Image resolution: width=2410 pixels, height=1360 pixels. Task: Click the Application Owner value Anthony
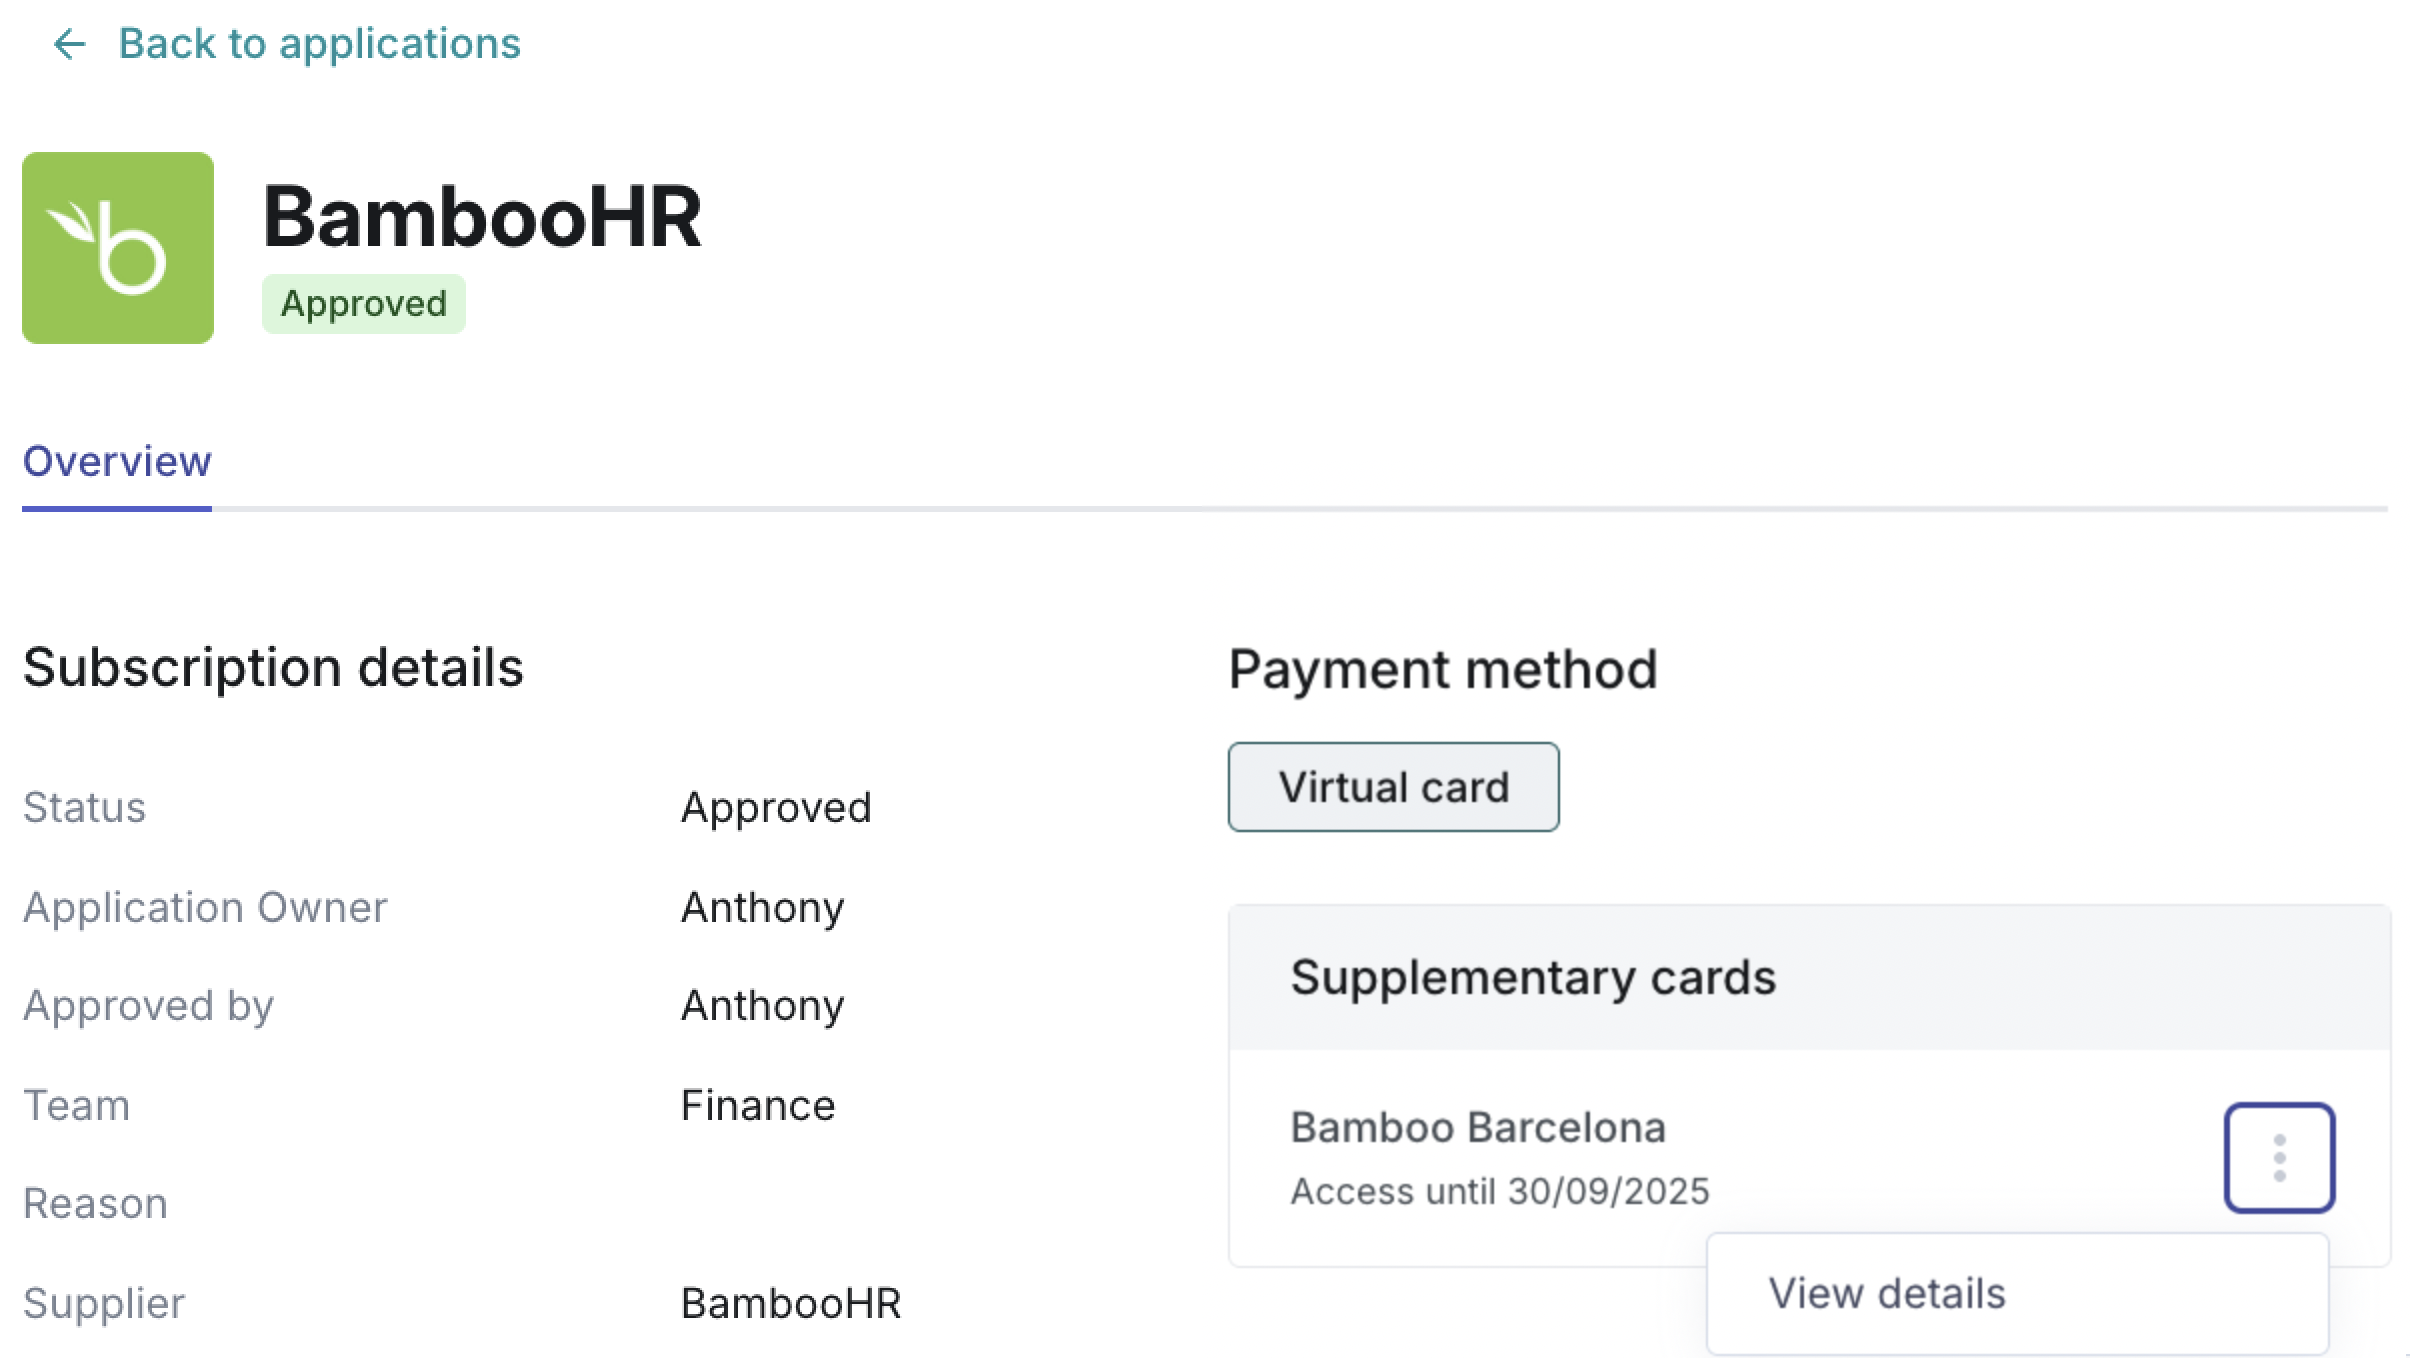[762, 908]
